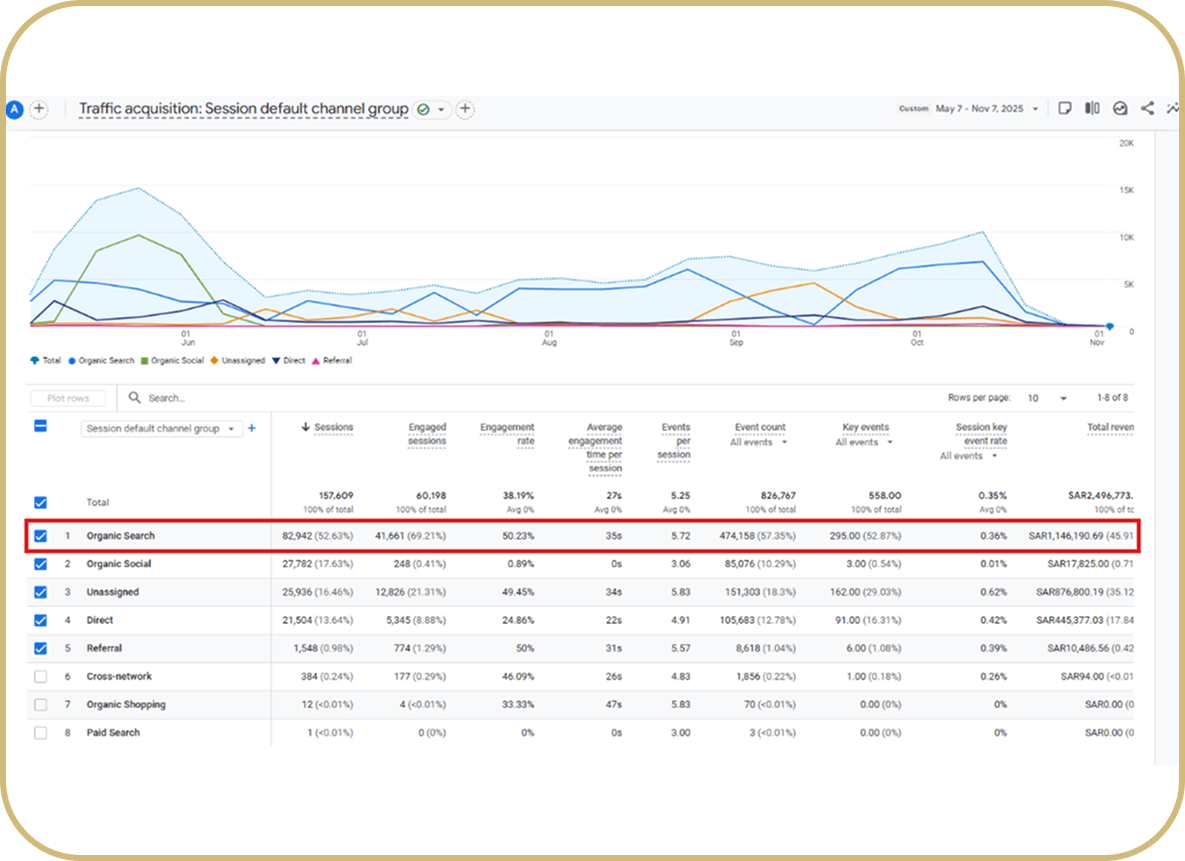Viewport: 1185px width, 861px height.
Task: Click Organic Social legend swatch in chart
Action: (x=144, y=361)
